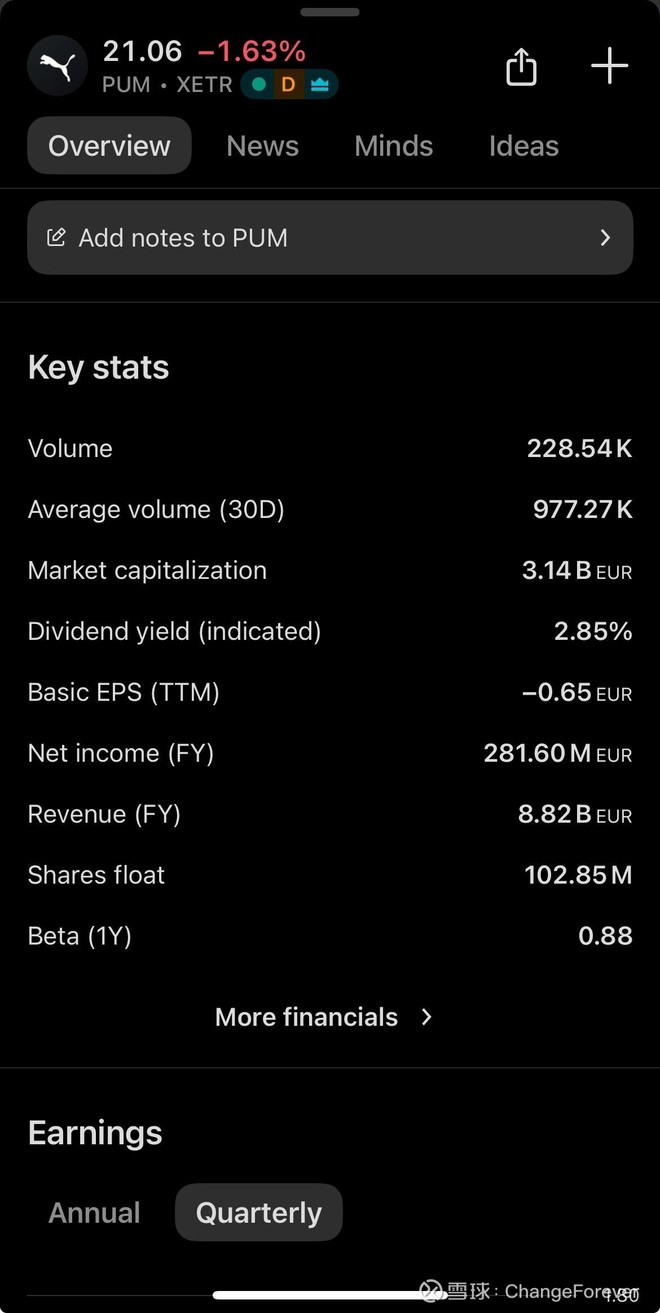Switch earnings to Annual view
This screenshot has width=660, height=1313.
coord(94,1213)
